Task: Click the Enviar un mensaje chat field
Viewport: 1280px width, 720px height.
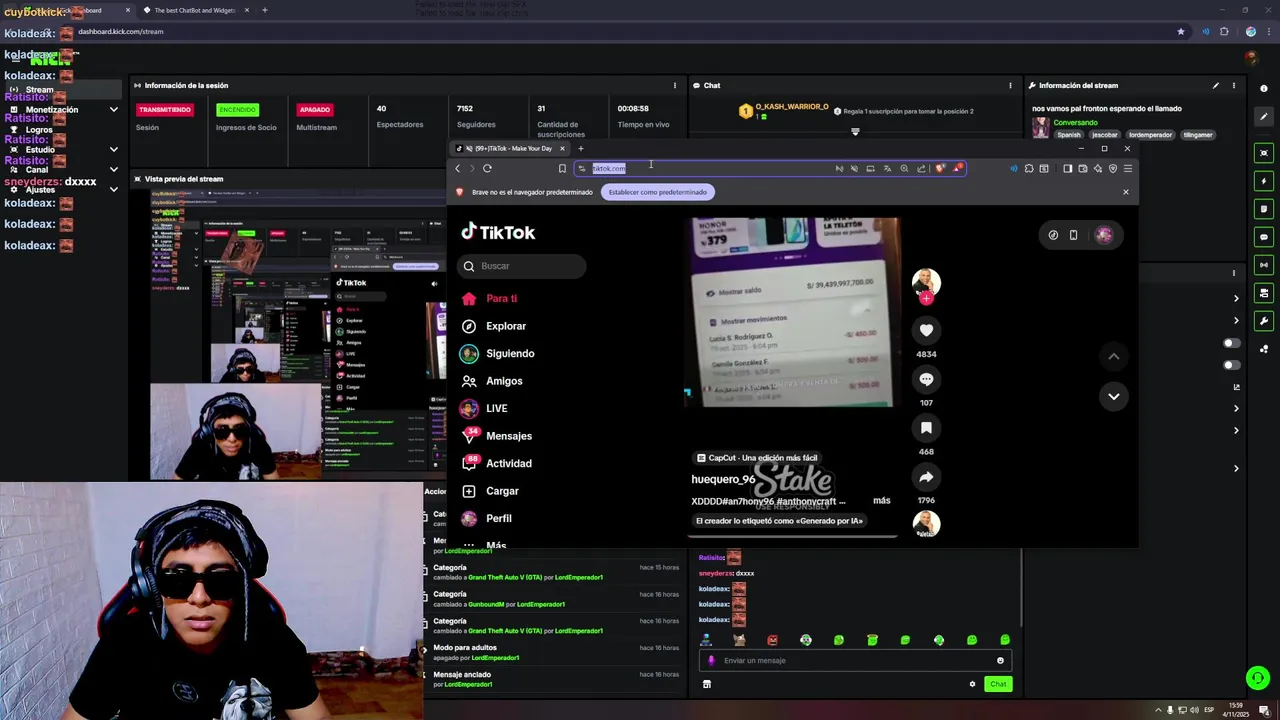Action: 855,660
